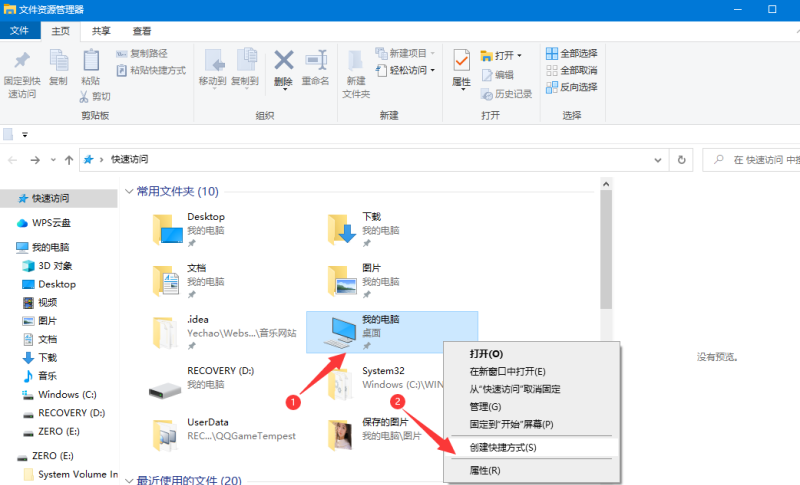Open the 复制到 dropdown button
The width and height of the screenshot is (800, 485).
pyautogui.click(x=245, y=70)
